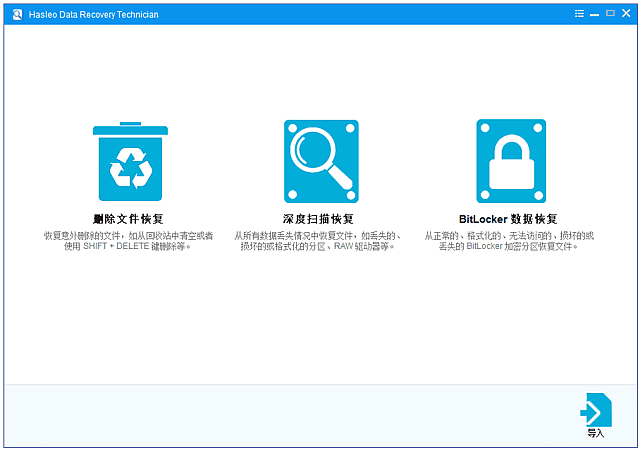Screen dimensions: 640x450
Task: Select the BitLocker 数据恢复 heading
Action: (x=508, y=219)
